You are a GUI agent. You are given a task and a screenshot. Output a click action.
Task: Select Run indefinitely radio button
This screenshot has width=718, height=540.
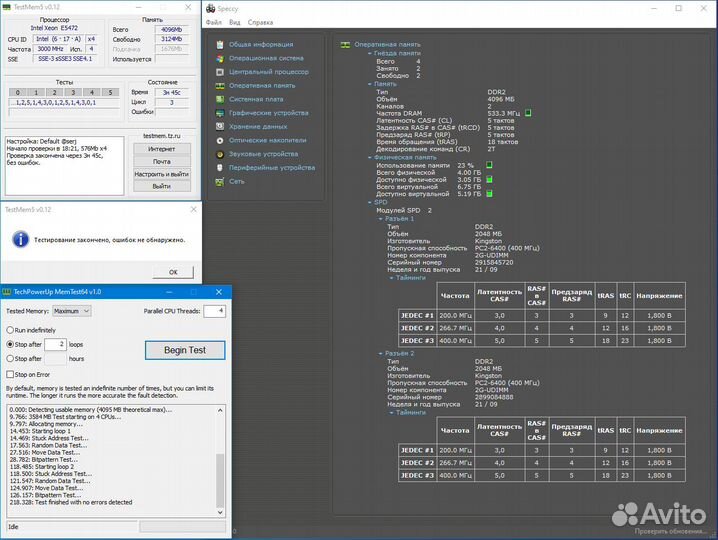point(10,329)
